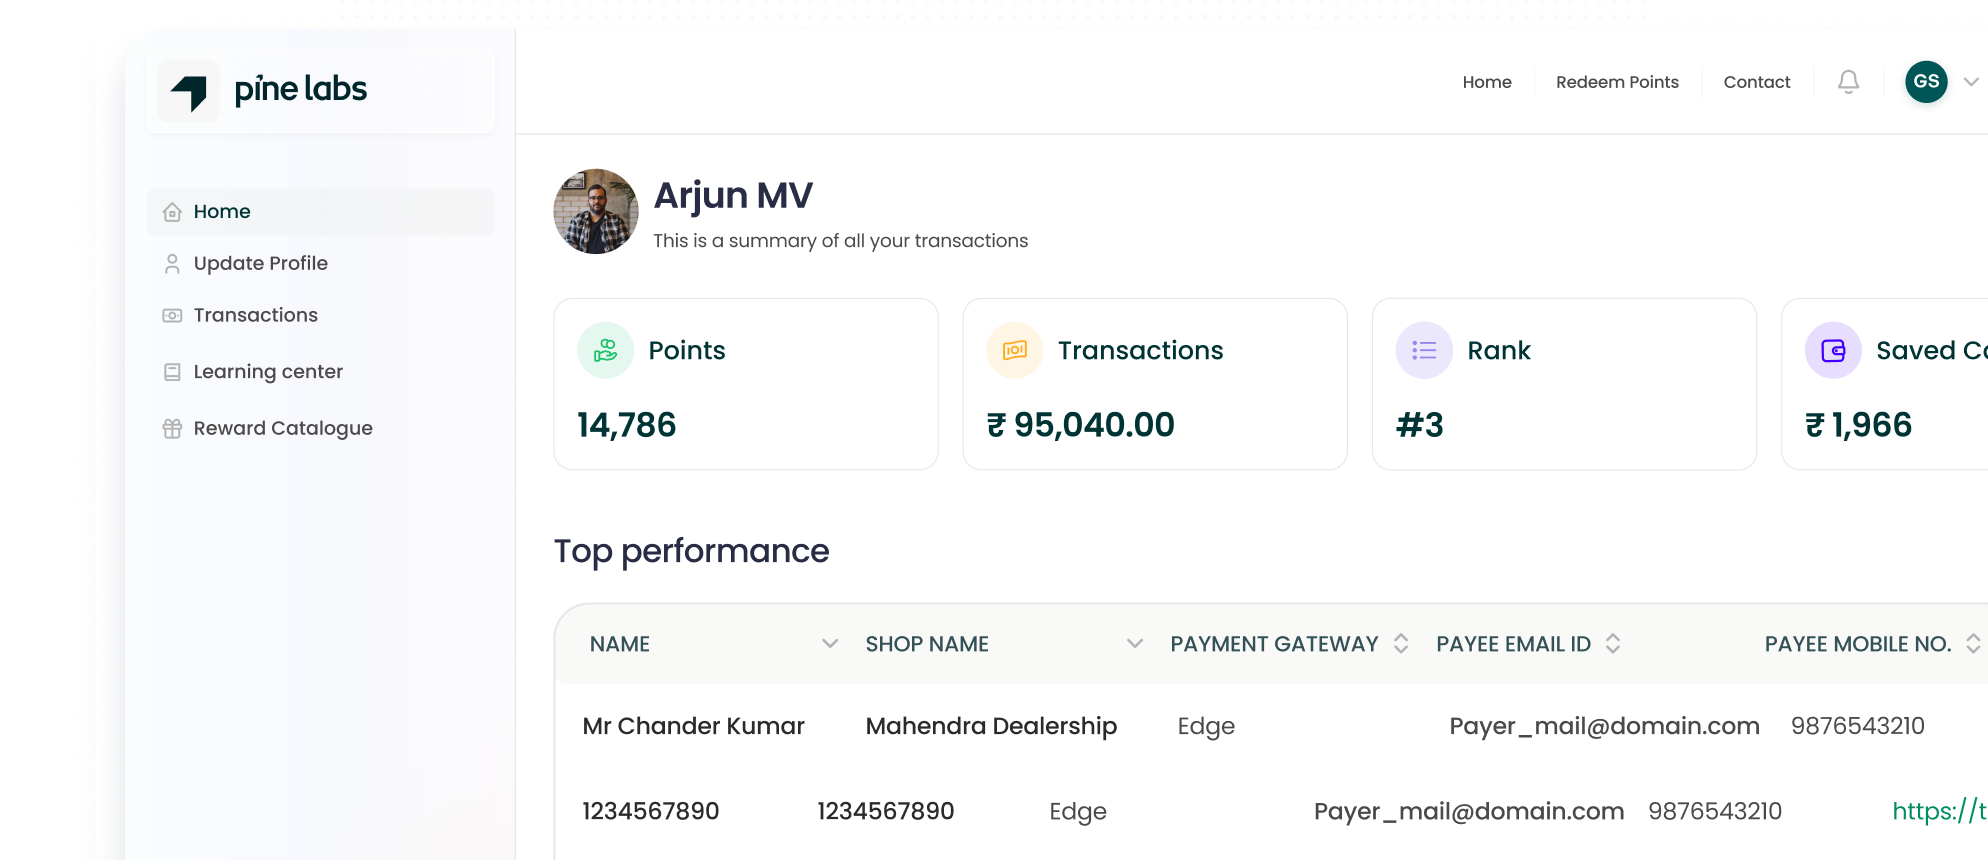The width and height of the screenshot is (1988, 860).
Task: Expand the account menu chevron
Action: [x=1971, y=82]
